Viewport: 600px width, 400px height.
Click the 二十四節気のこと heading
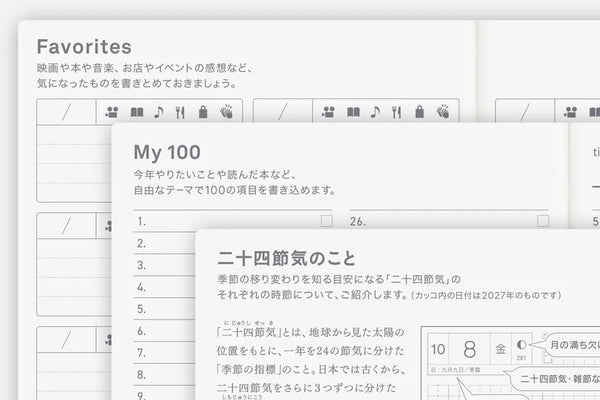(287, 258)
